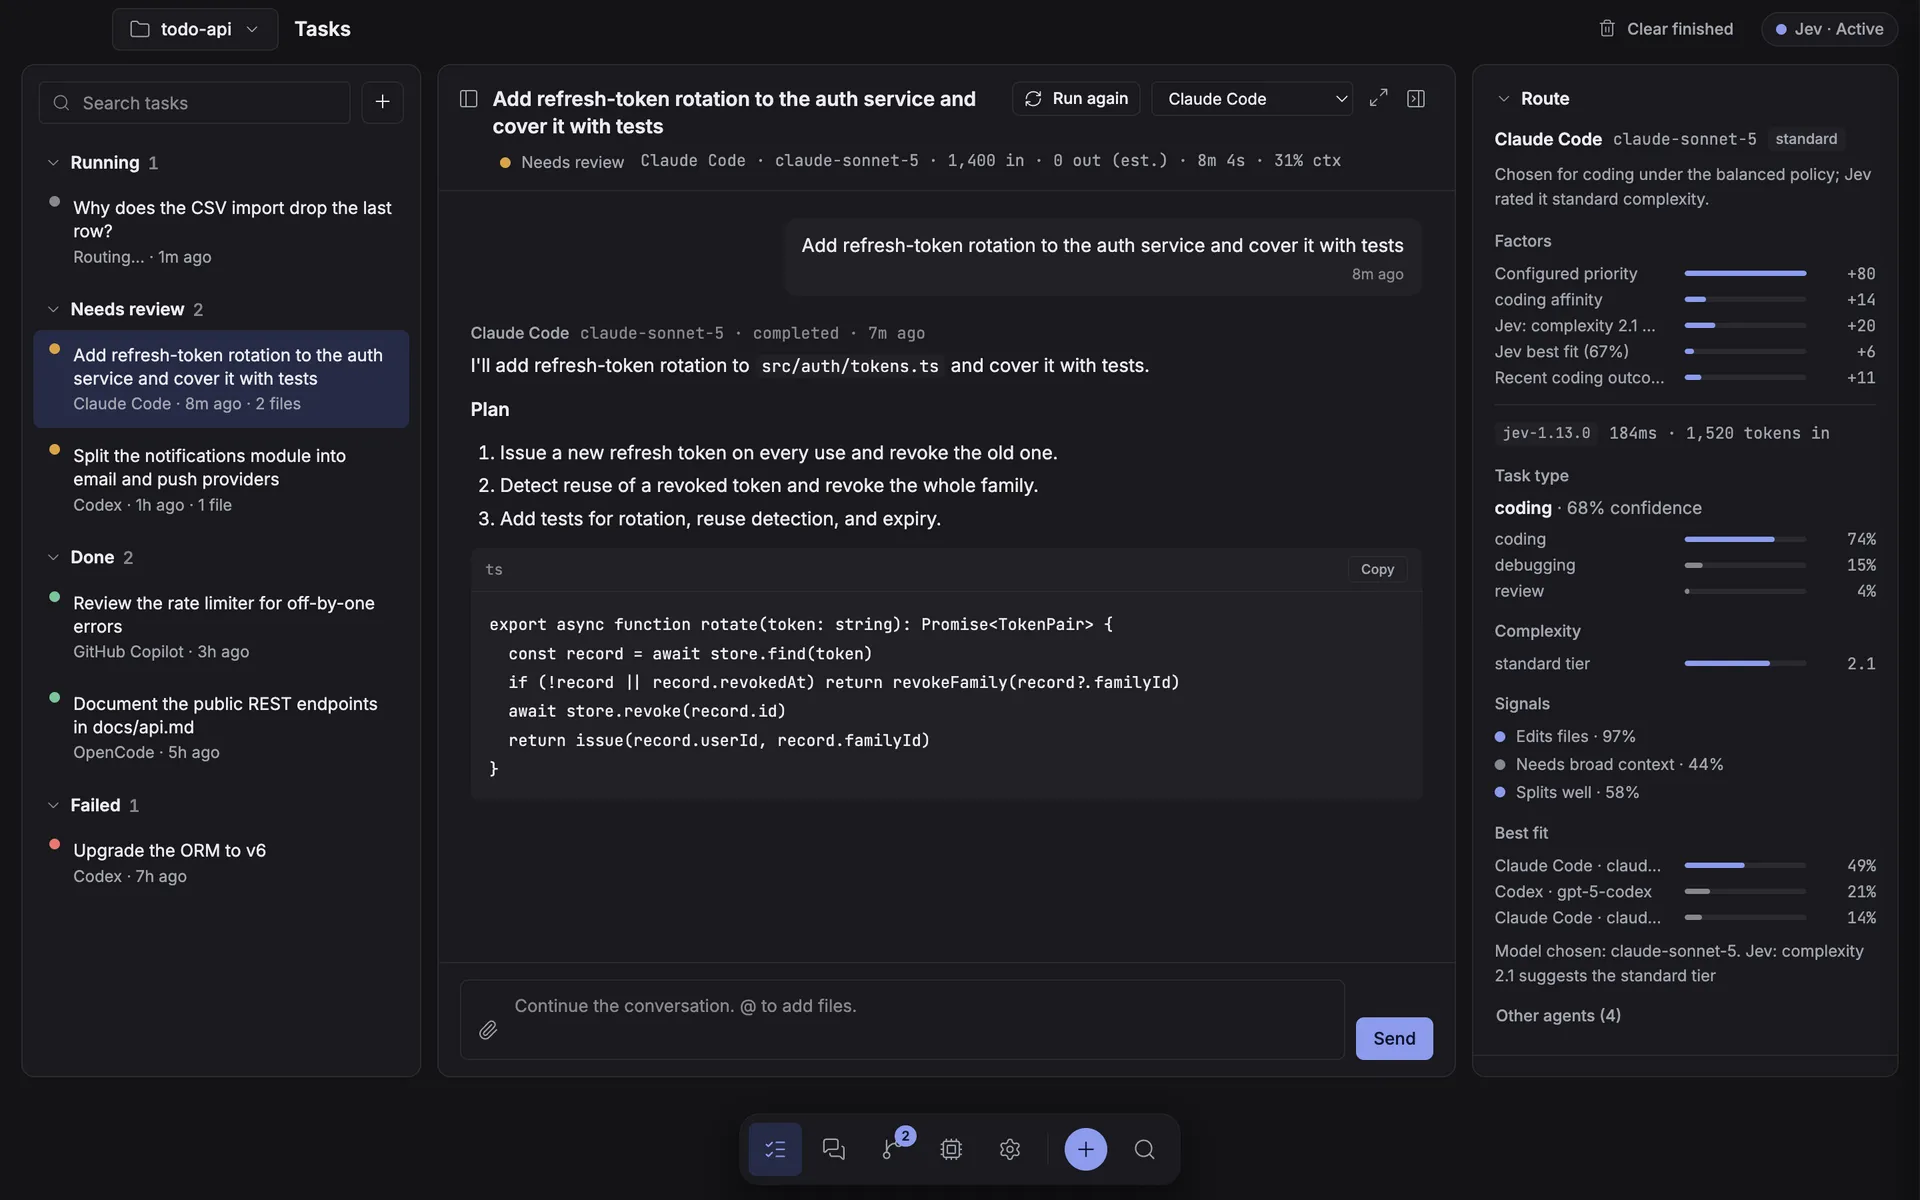
Task: Open settings gear in bottom dock
Action: click(1010, 1149)
